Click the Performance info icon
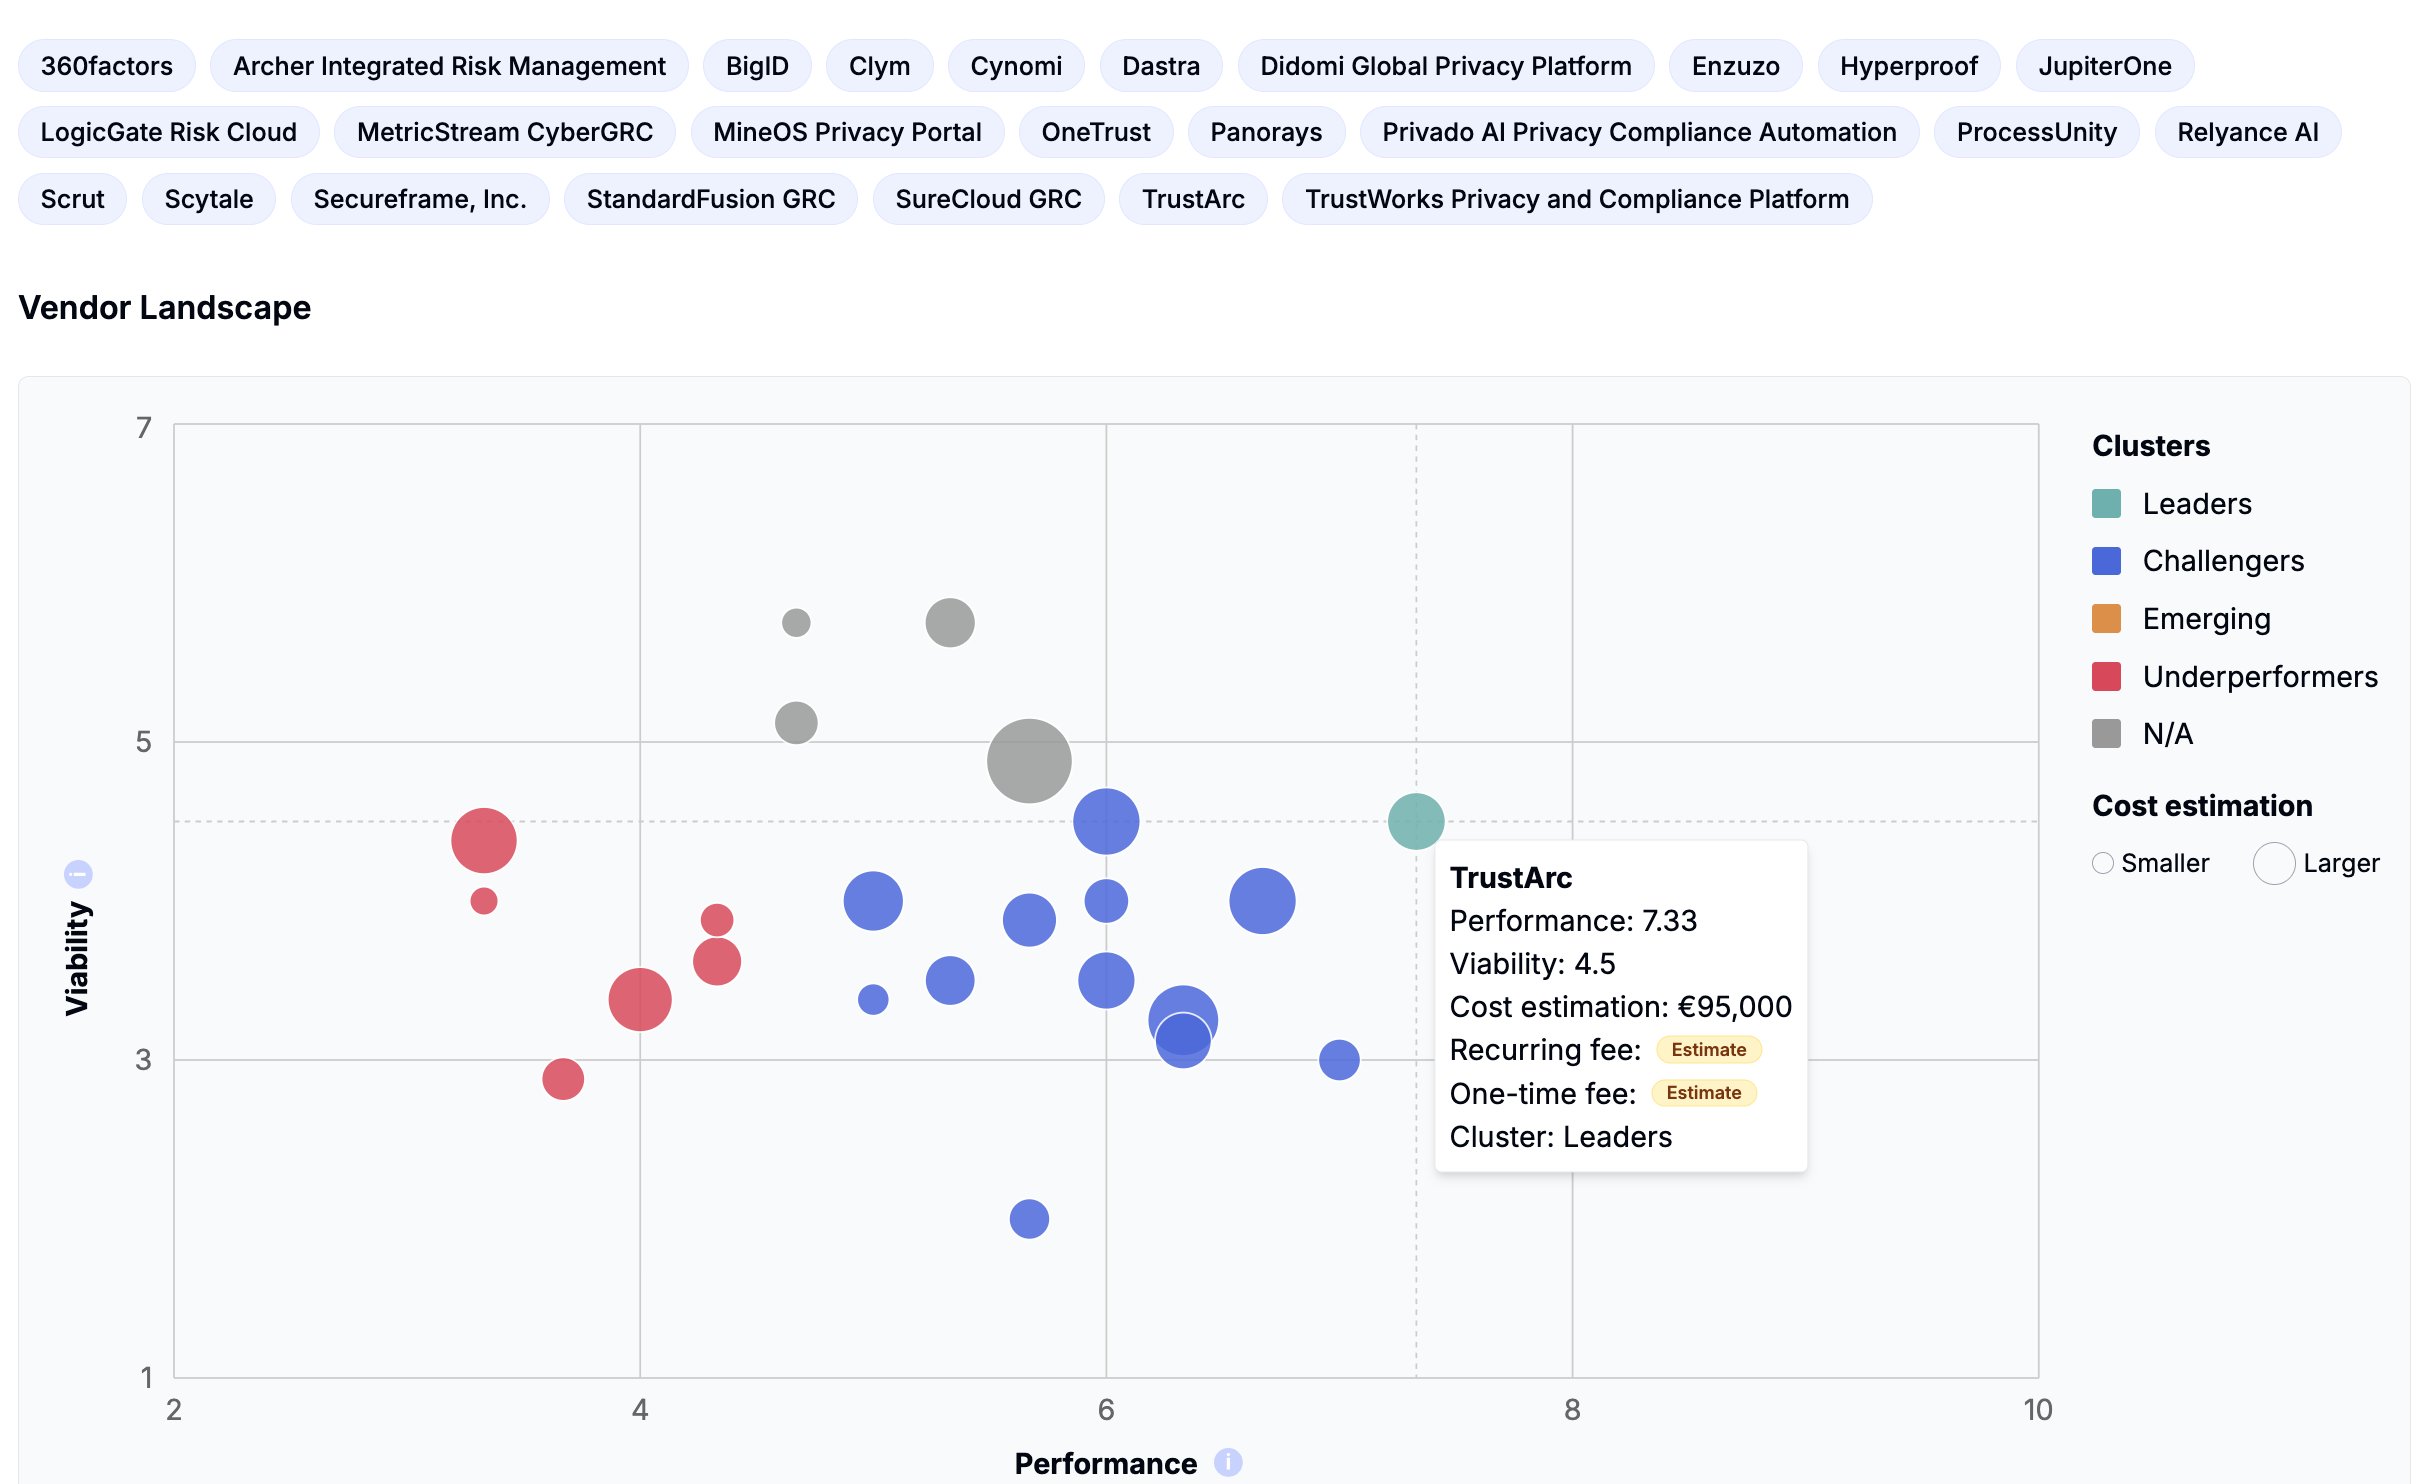This screenshot has width=2428, height=1484. pyautogui.click(x=1228, y=1462)
